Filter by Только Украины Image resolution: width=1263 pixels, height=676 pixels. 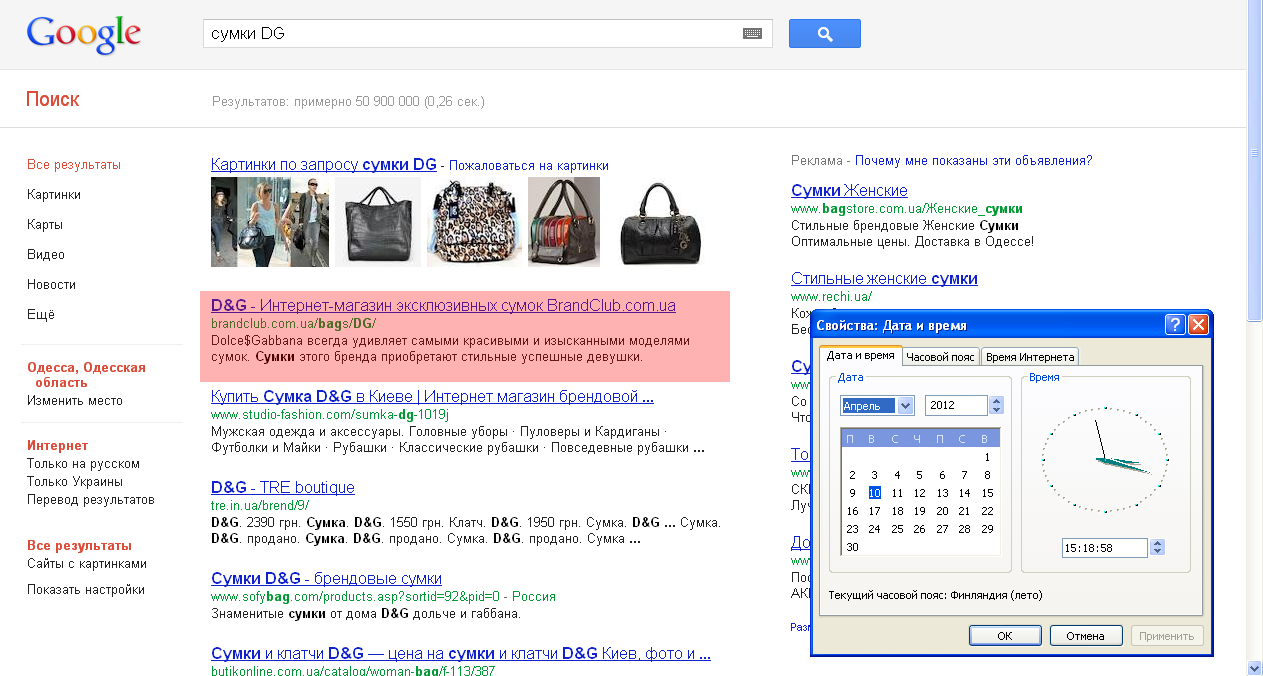pos(75,482)
